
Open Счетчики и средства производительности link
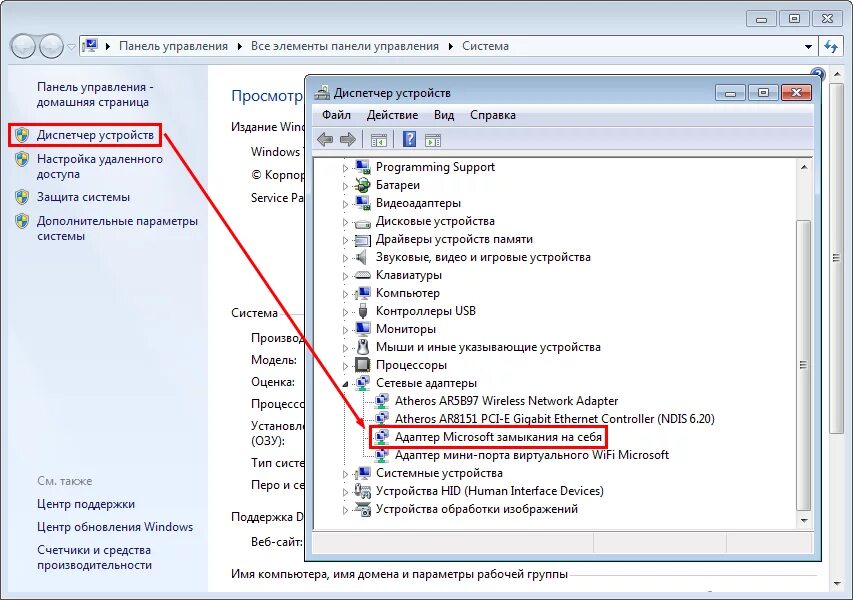94,557
